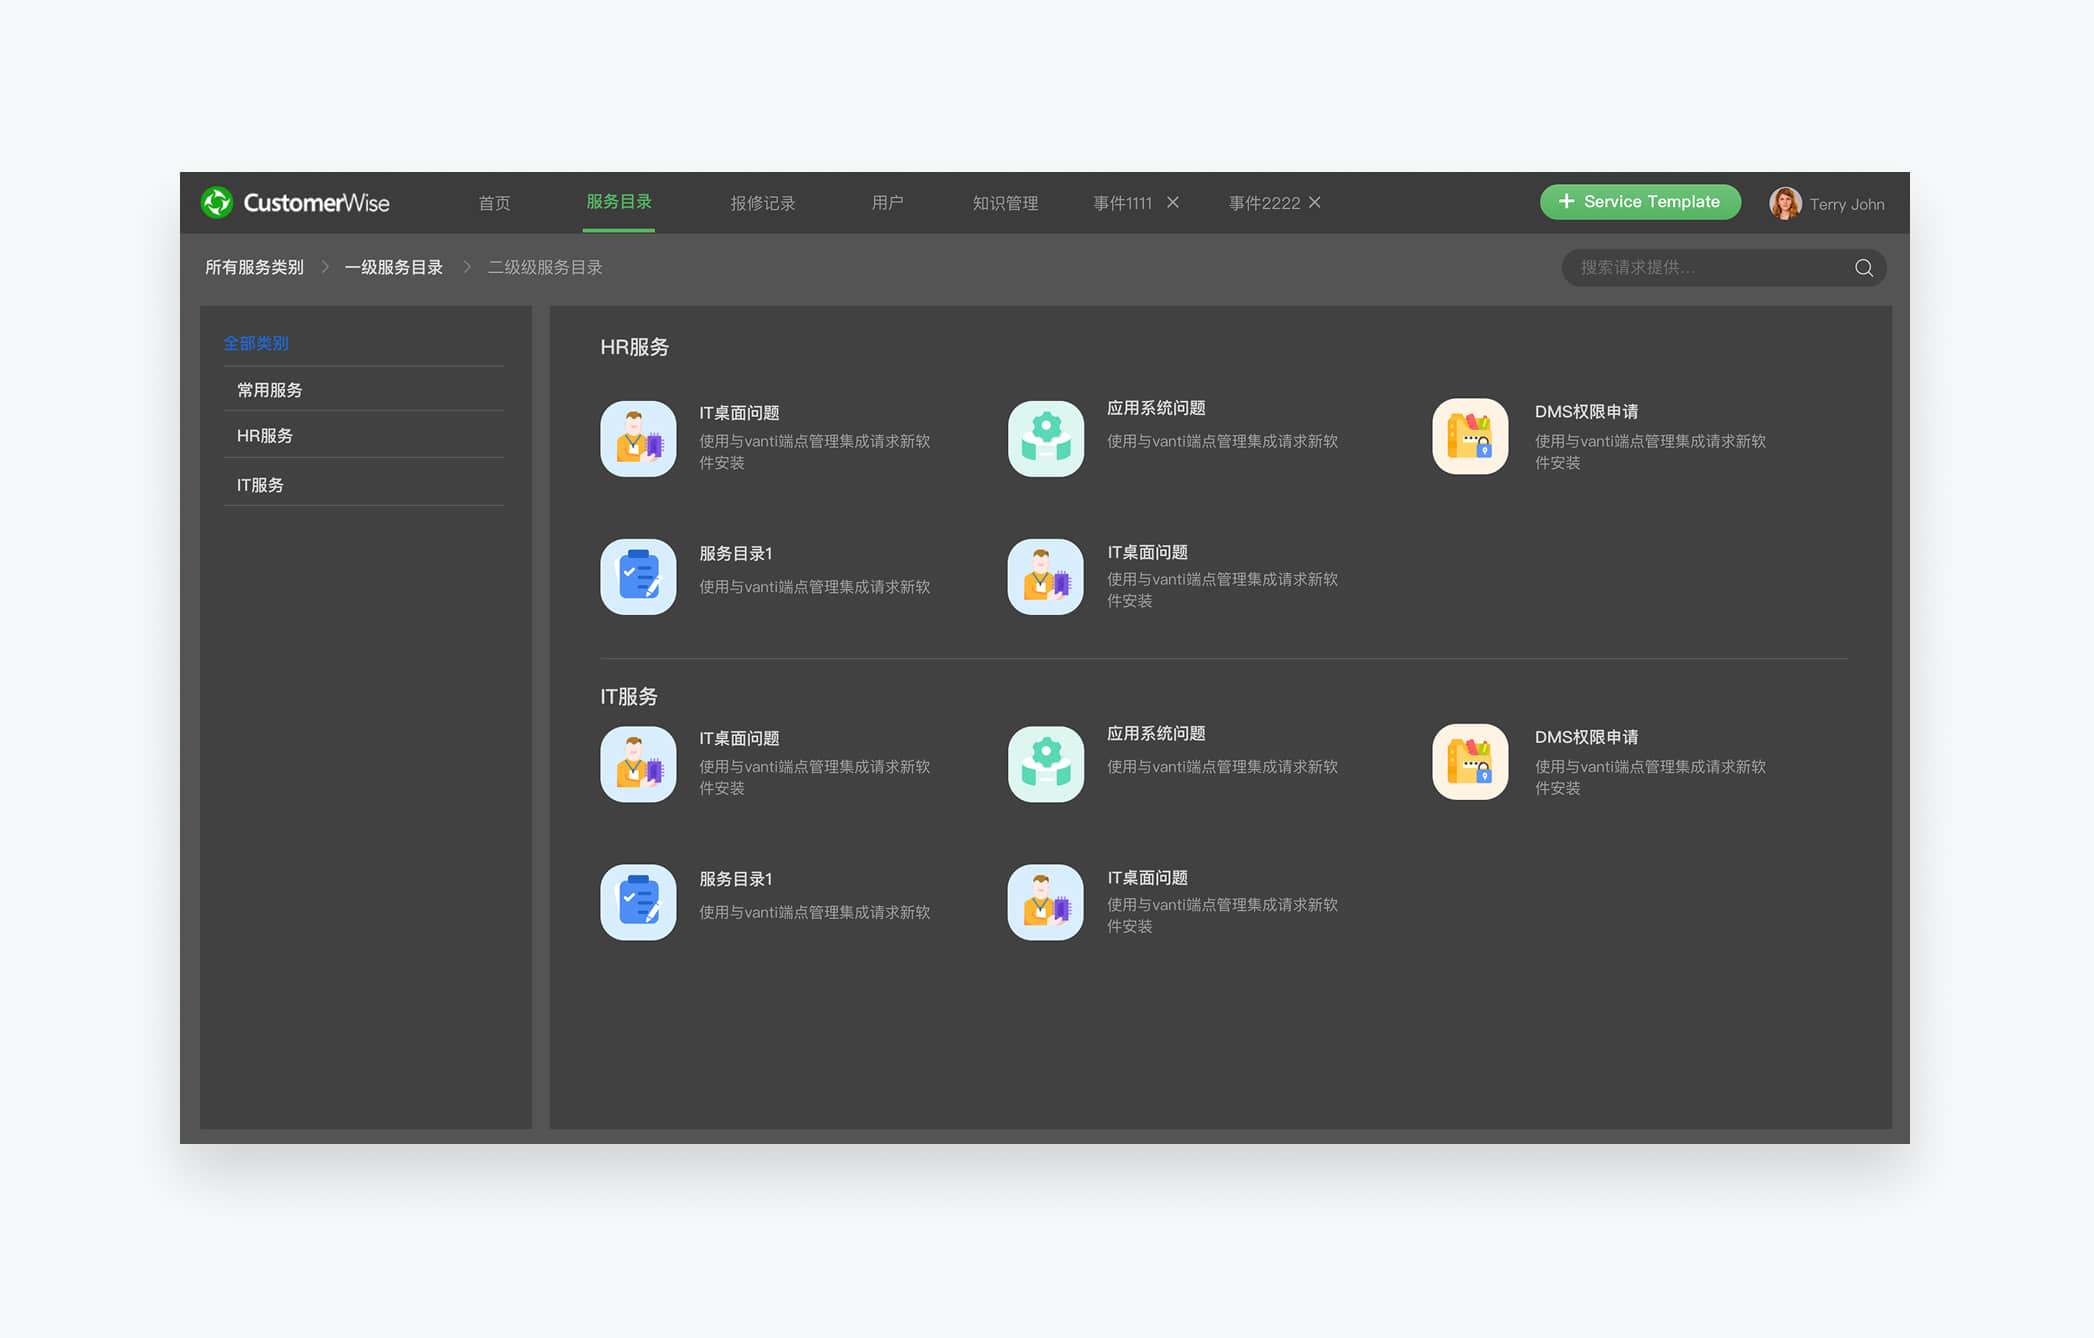
Task: Click the CustomerWise logo icon
Action: point(217,202)
